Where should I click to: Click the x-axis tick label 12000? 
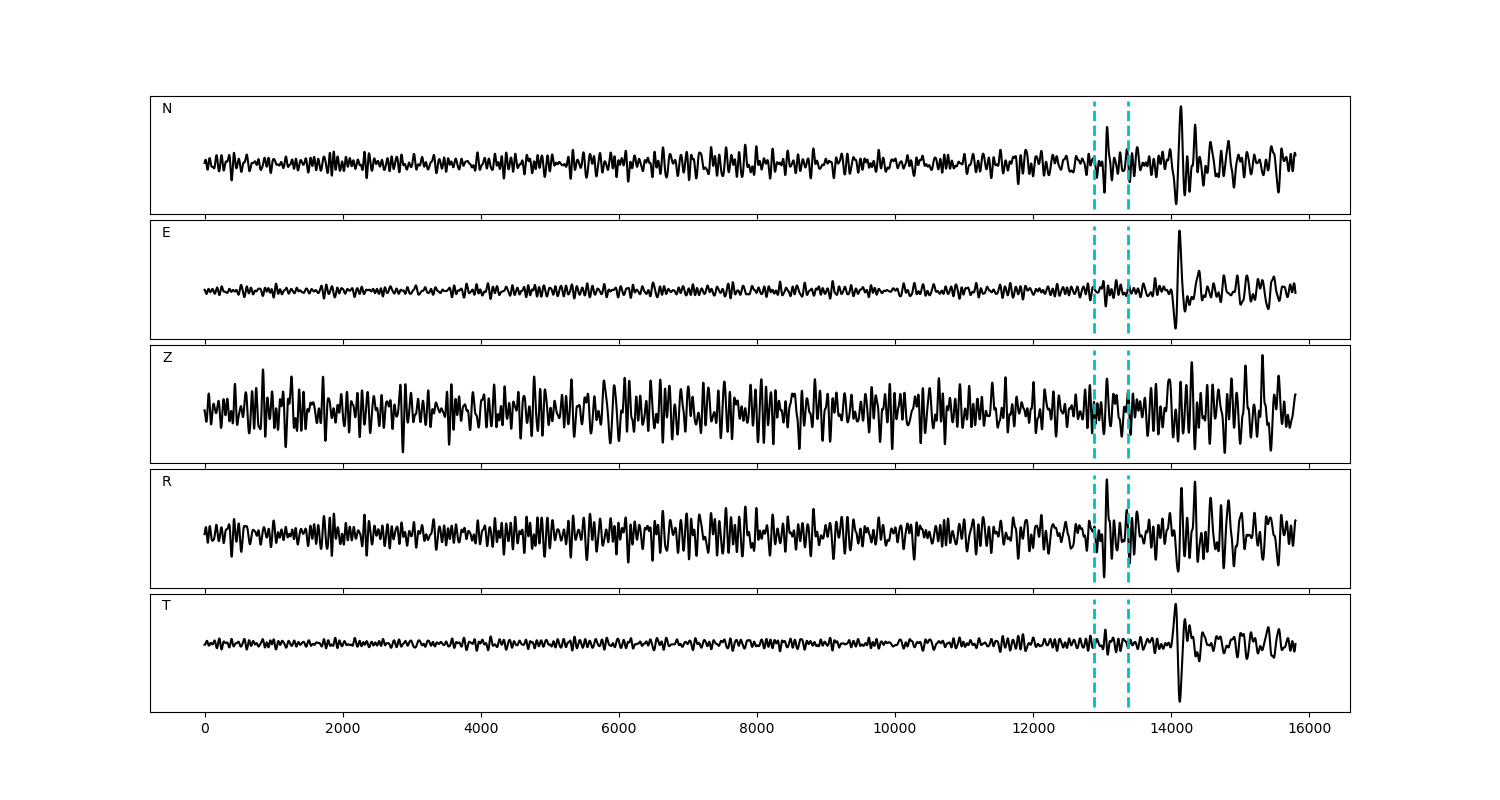(1033, 729)
